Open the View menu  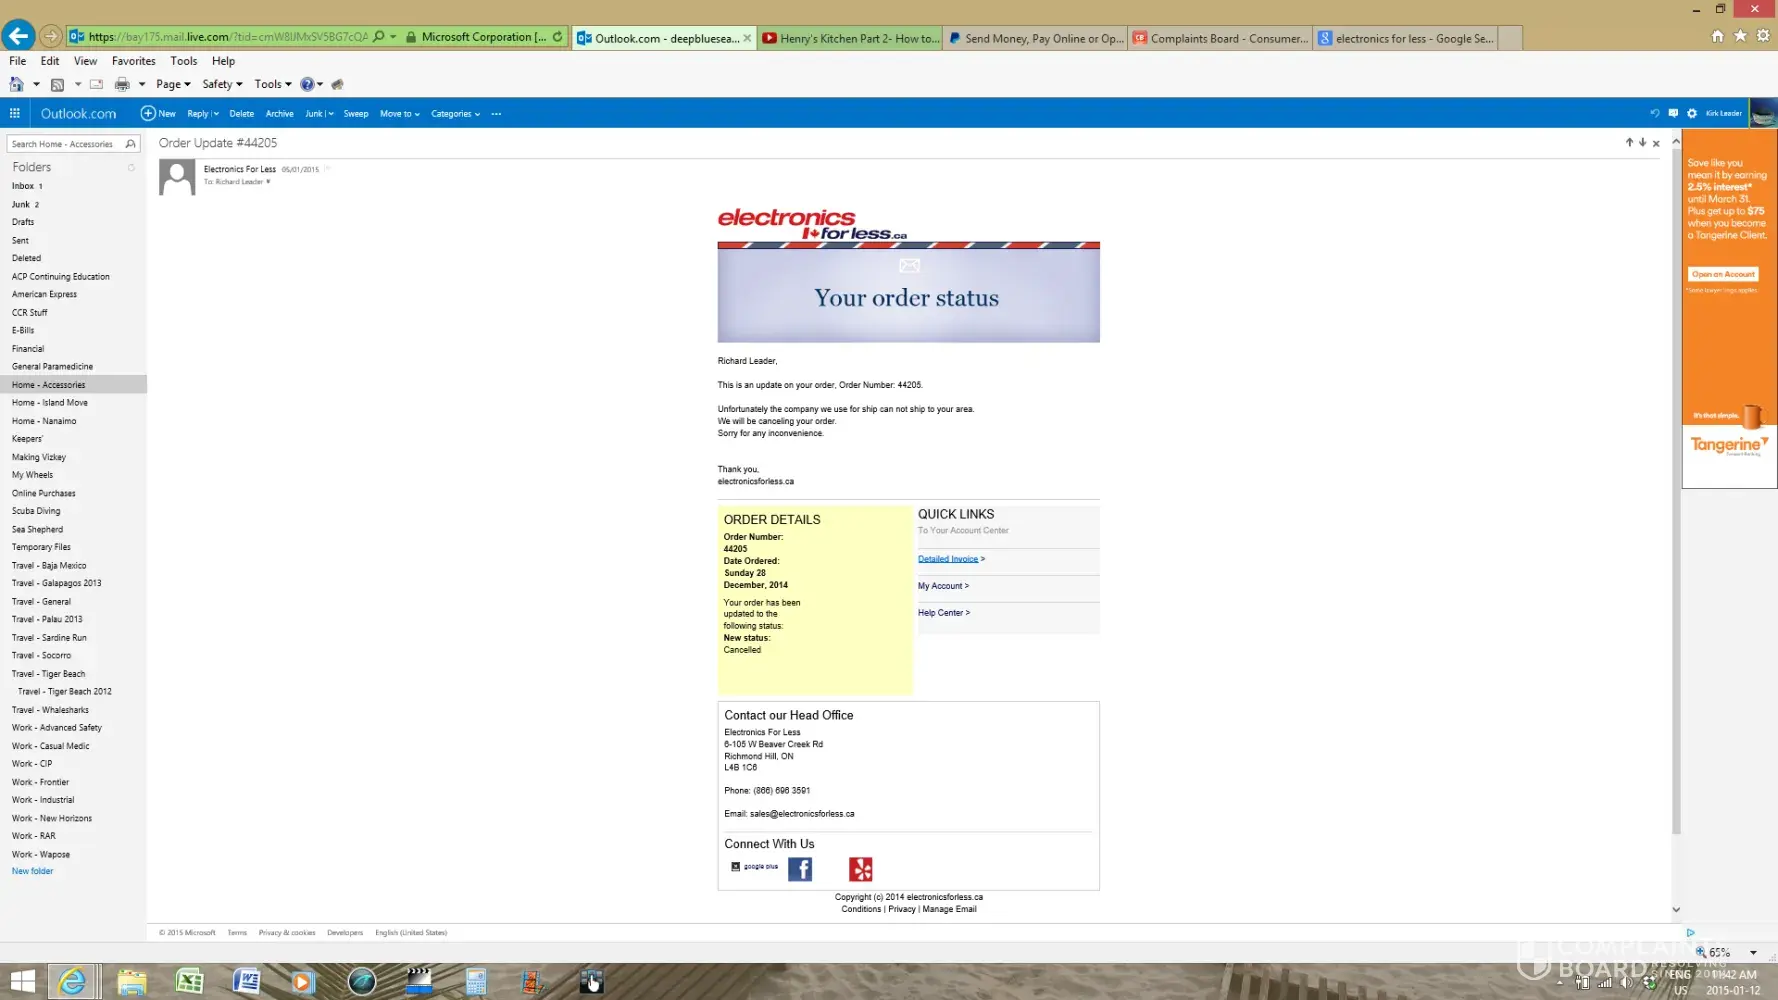[86, 61]
